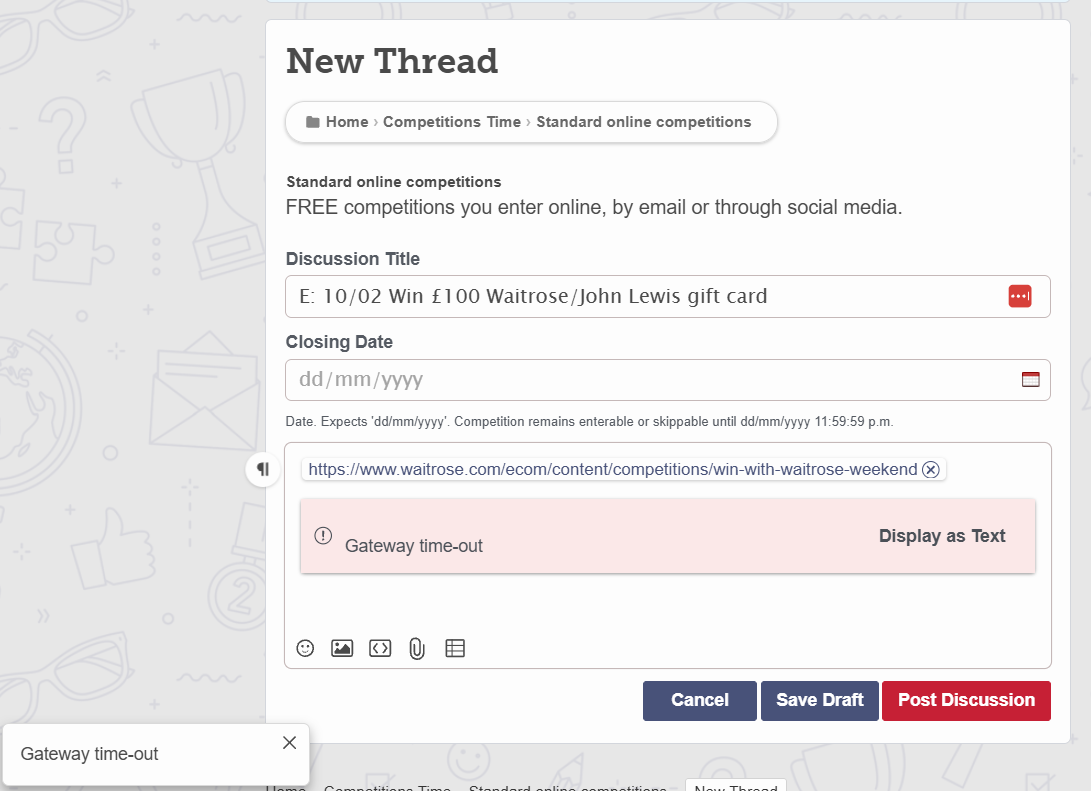The height and width of the screenshot is (791, 1091).
Task: Choose Display as Text for failed embed
Action: click(941, 536)
